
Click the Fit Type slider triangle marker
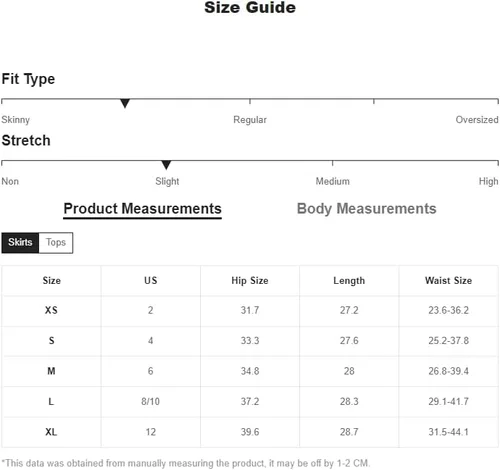tap(125, 103)
